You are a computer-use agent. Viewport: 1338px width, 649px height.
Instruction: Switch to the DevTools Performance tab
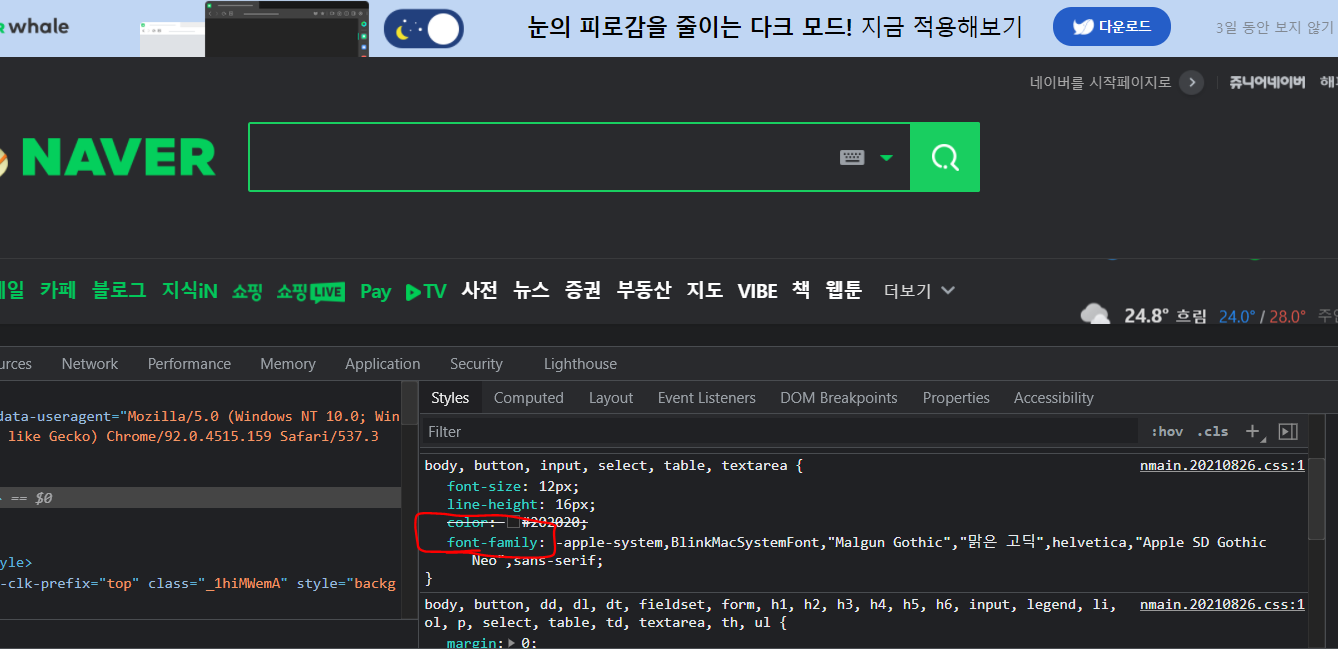click(x=189, y=364)
